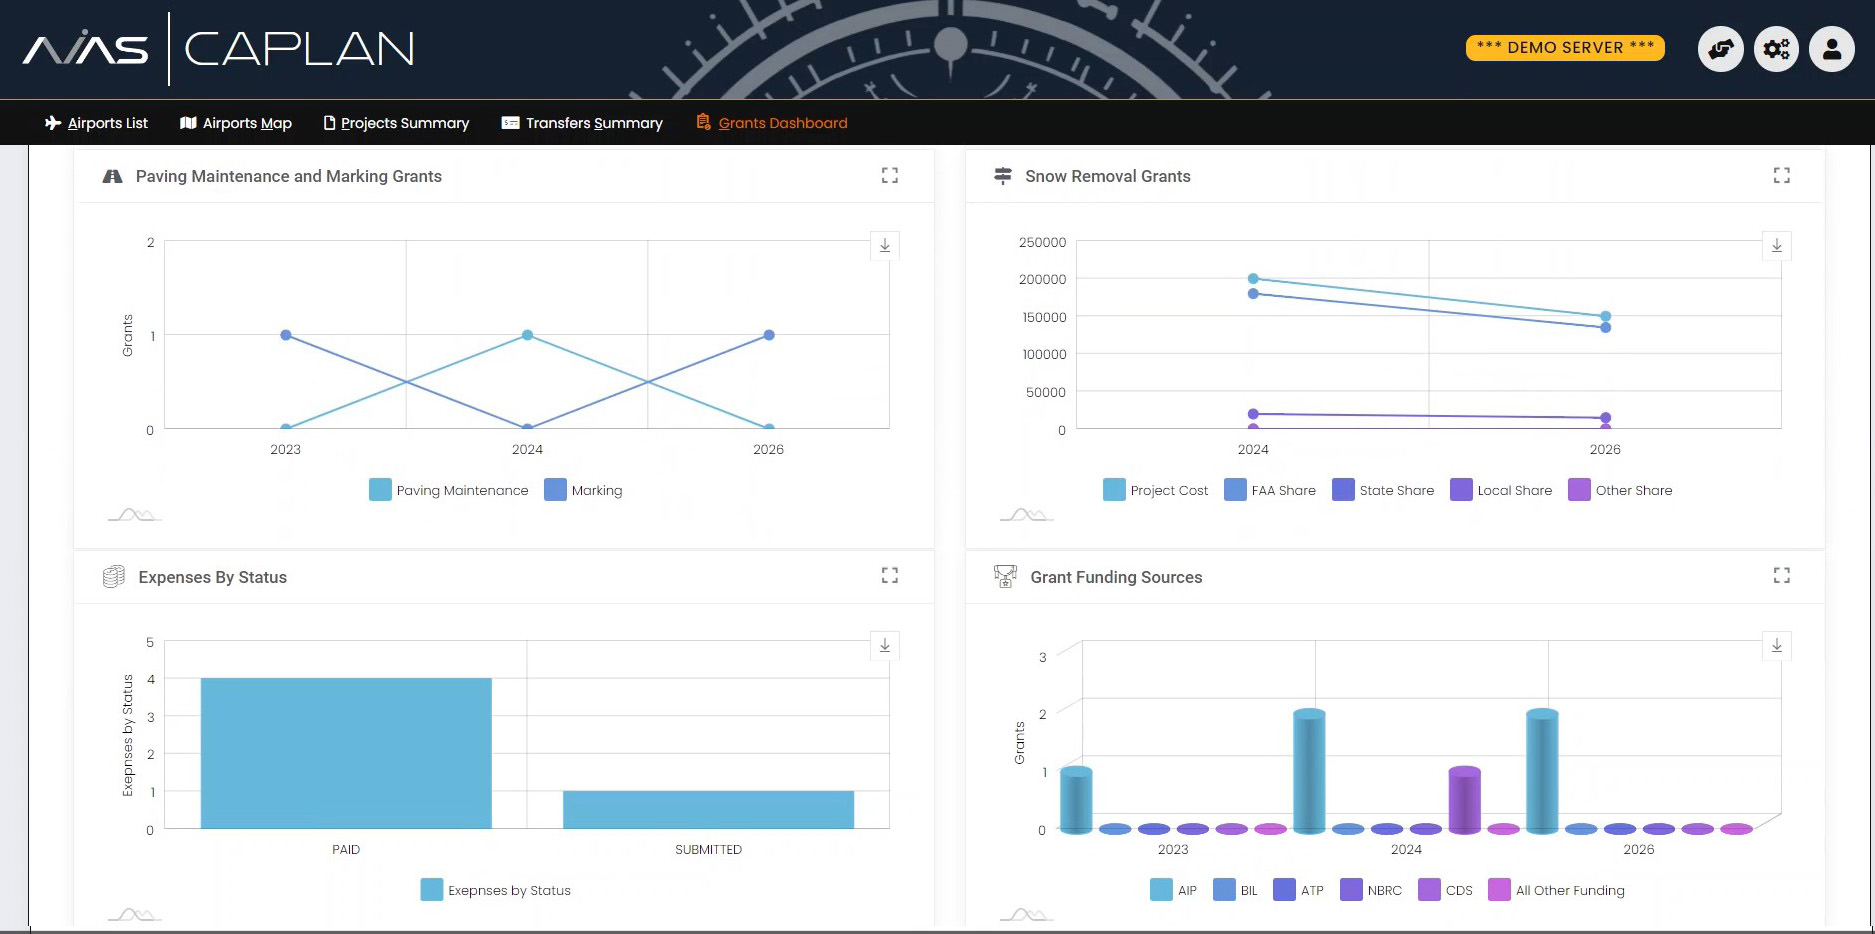This screenshot has height=934, width=1875.
Task: Download the Grant Funding Sources chart
Action: click(1777, 646)
